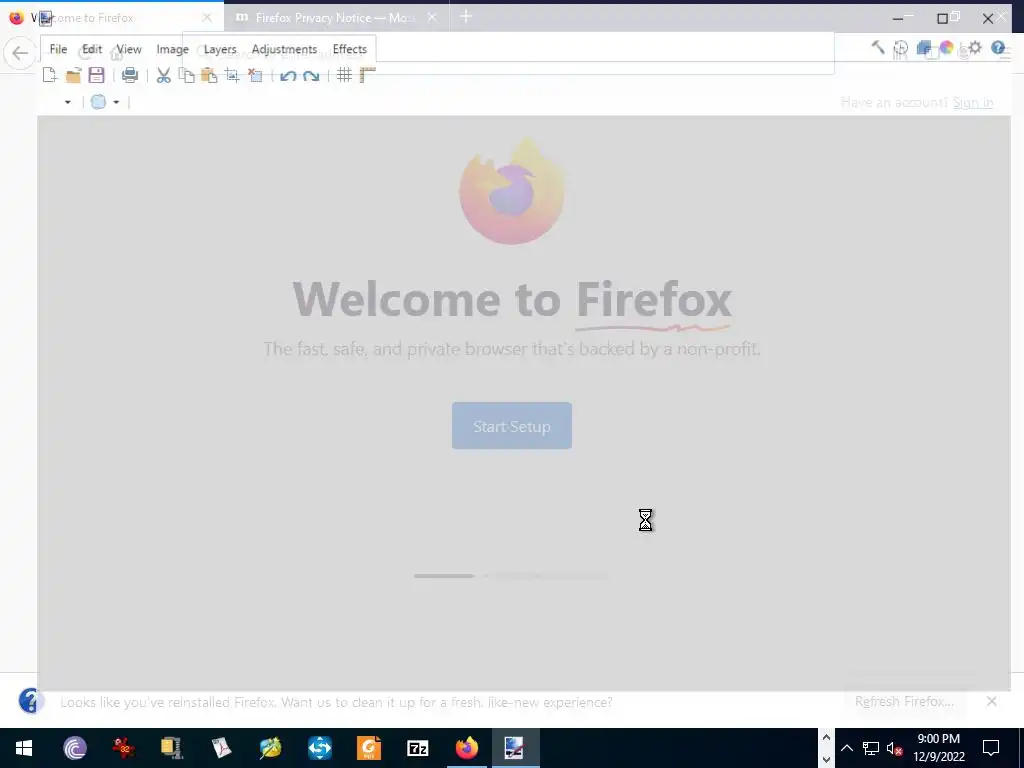The width and height of the screenshot is (1024, 768).
Task: Click the Start Setup button in Firefox
Action: click(x=512, y=426)
